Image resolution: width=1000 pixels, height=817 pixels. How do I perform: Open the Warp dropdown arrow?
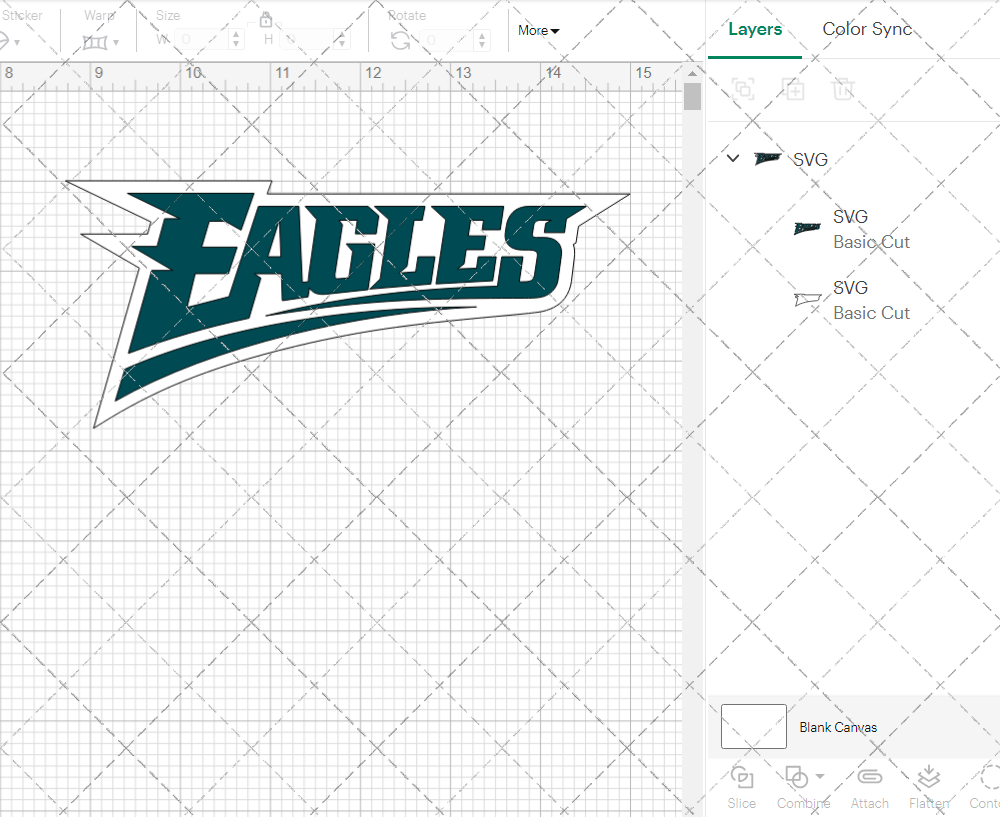pyautogui.click(x=115, y=43)
